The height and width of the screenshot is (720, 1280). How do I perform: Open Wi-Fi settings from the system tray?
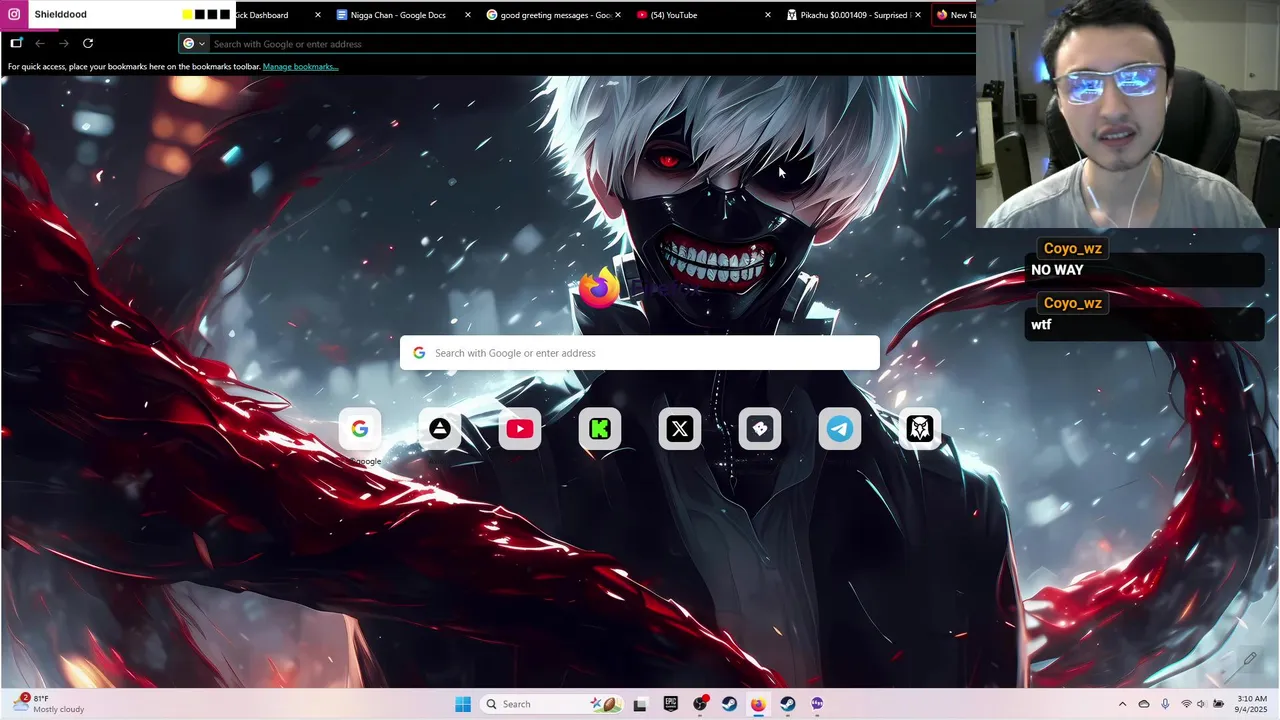(x=1186, y=704)
